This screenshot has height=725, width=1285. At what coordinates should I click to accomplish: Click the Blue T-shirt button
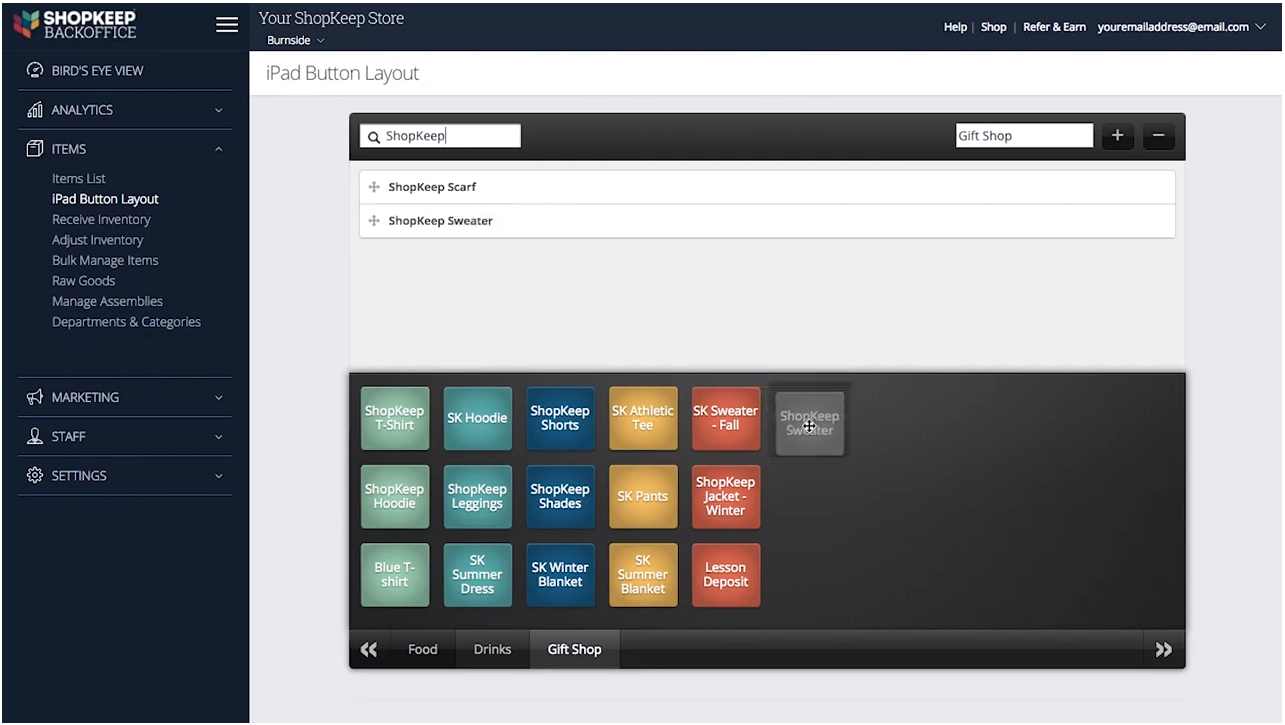coord(395,575)
